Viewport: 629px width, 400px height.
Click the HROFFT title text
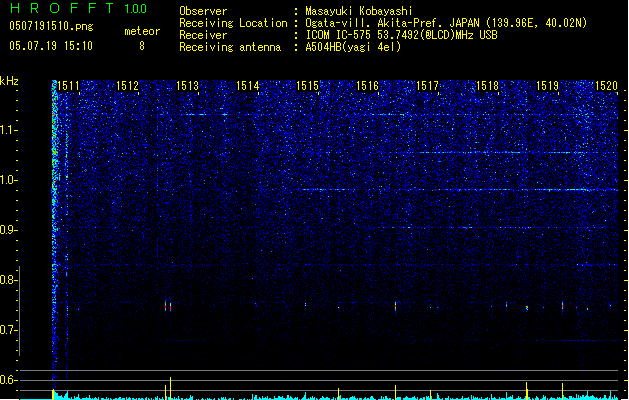[x=62, y=8]
